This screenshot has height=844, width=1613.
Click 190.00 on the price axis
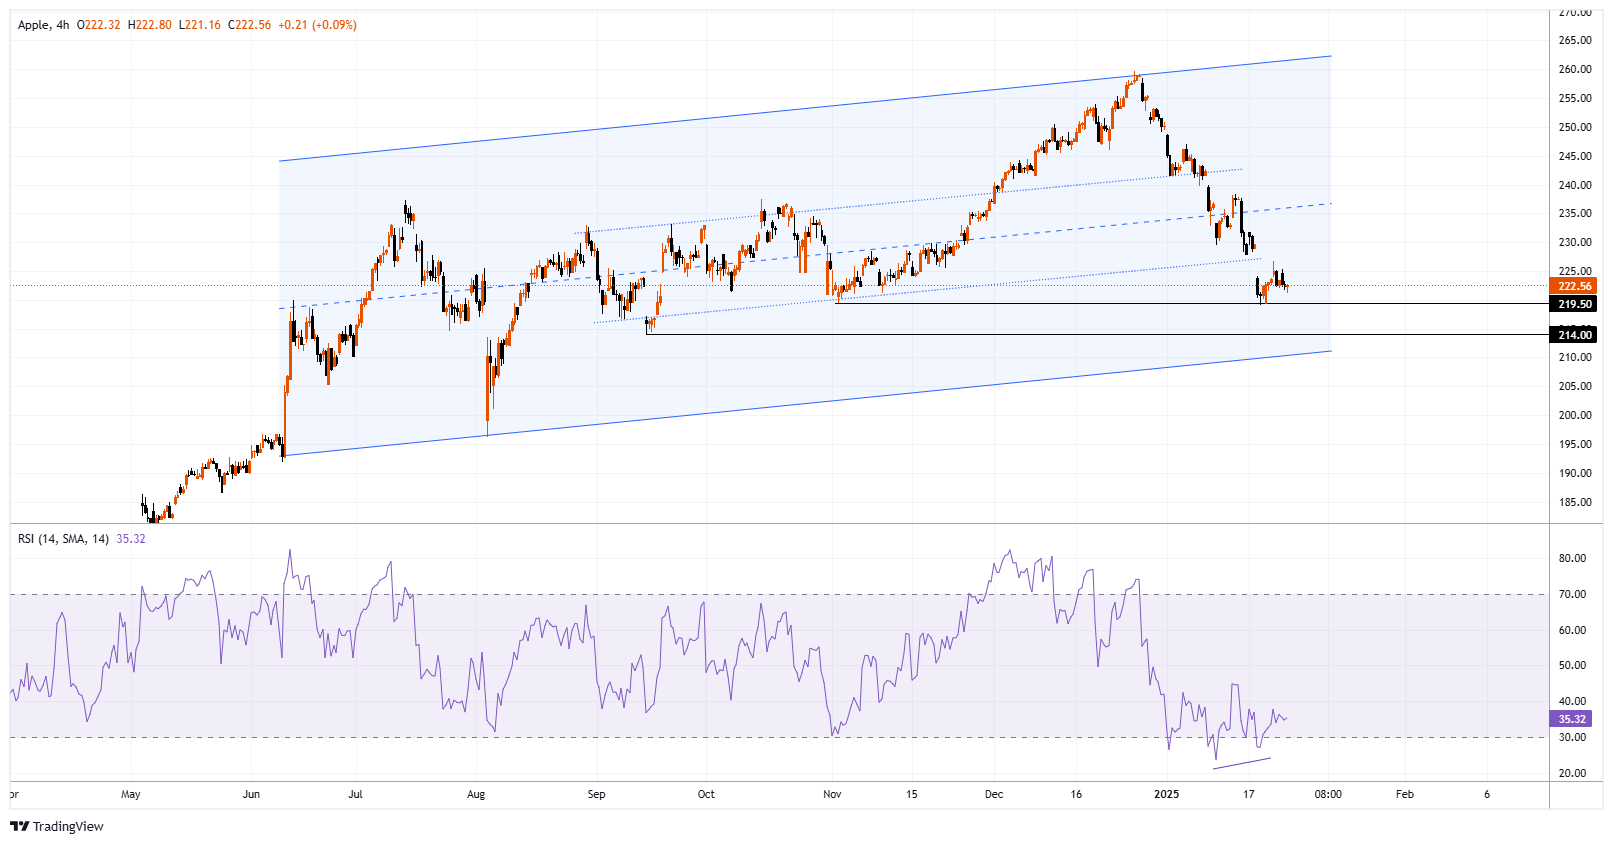[x=1575, y=474]
